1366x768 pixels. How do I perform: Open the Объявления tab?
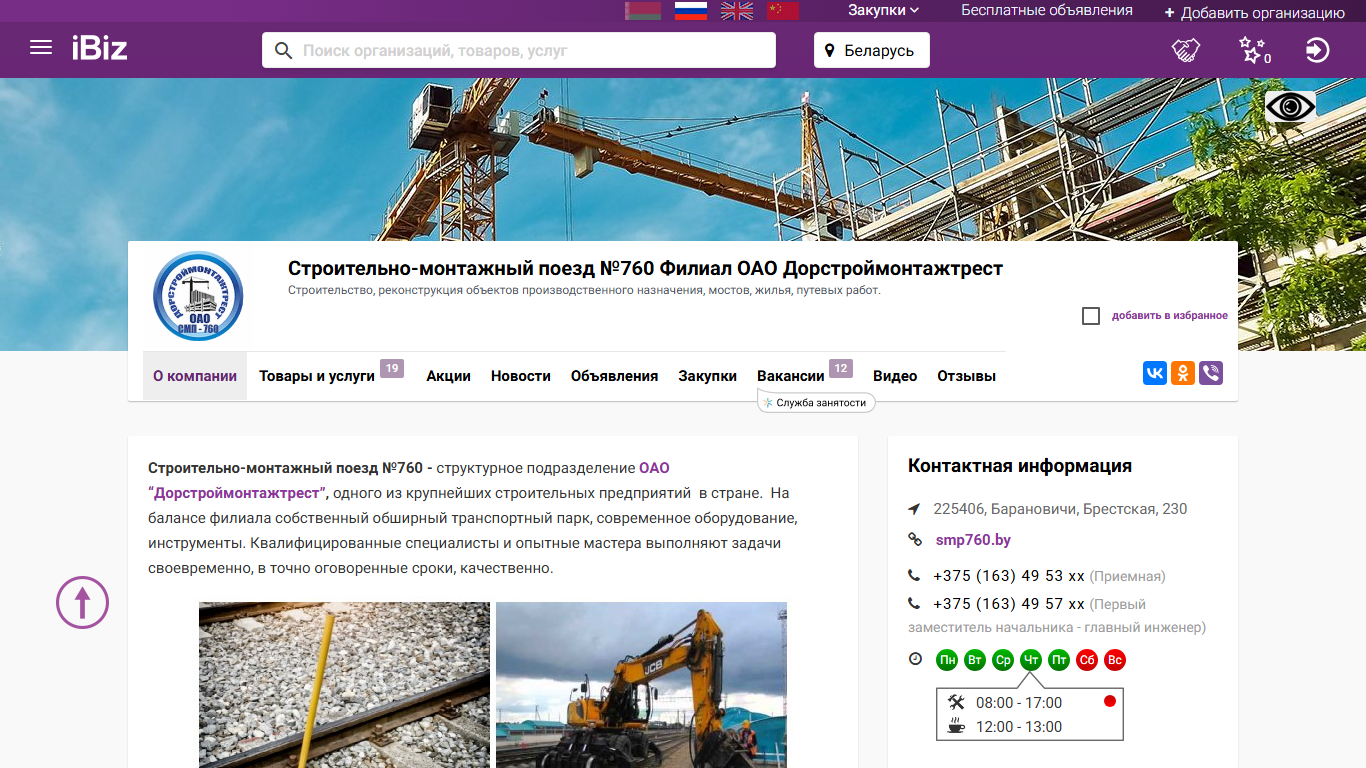pos(614,376)
